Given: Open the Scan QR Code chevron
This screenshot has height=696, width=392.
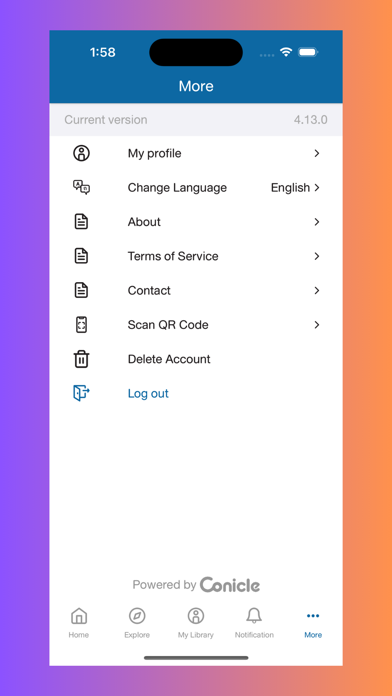Looking at the screenshot, I should pos(317,325).
